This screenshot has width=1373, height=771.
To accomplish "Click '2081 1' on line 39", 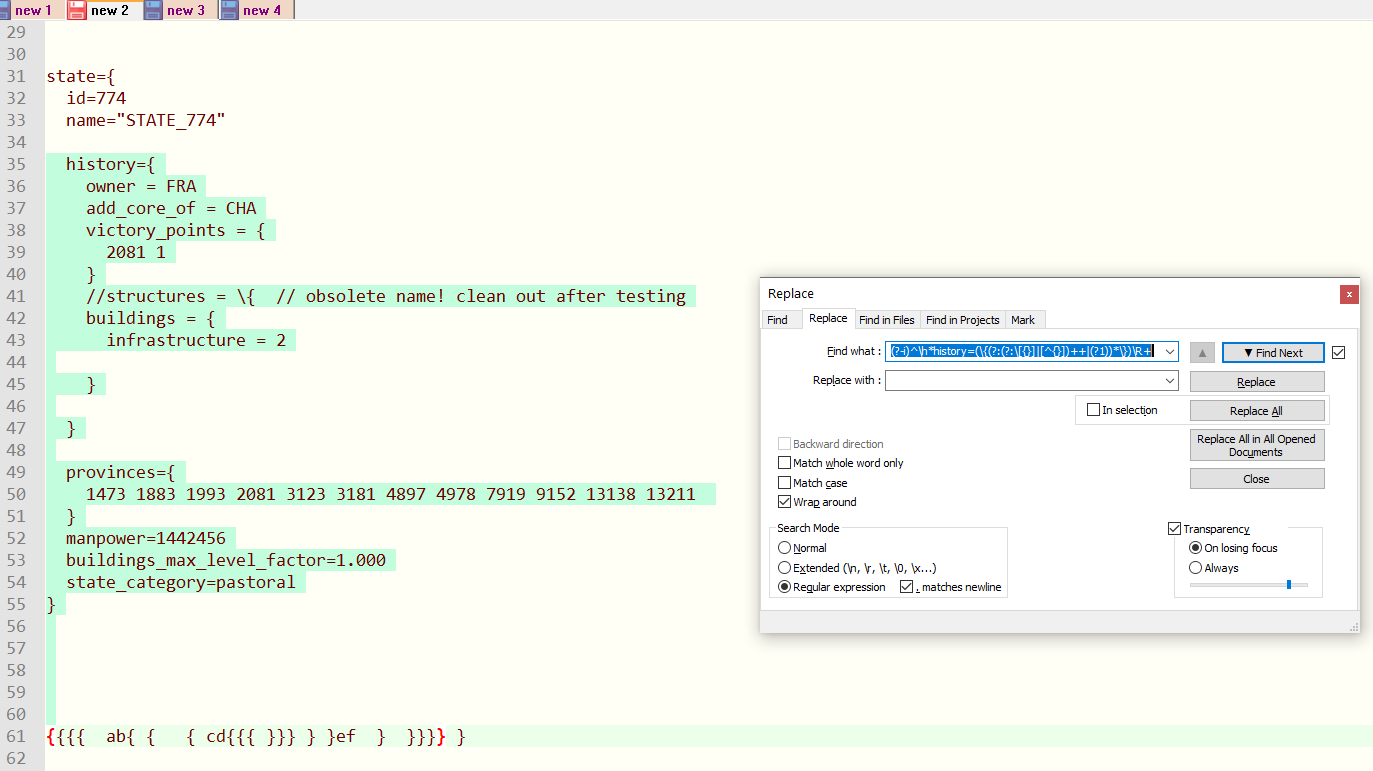I will (x=136, y=252).
